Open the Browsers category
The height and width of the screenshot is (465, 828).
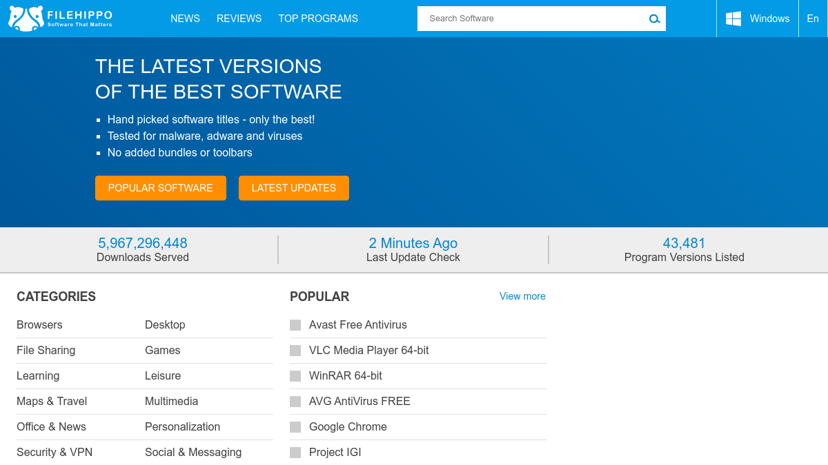point(40,325)
